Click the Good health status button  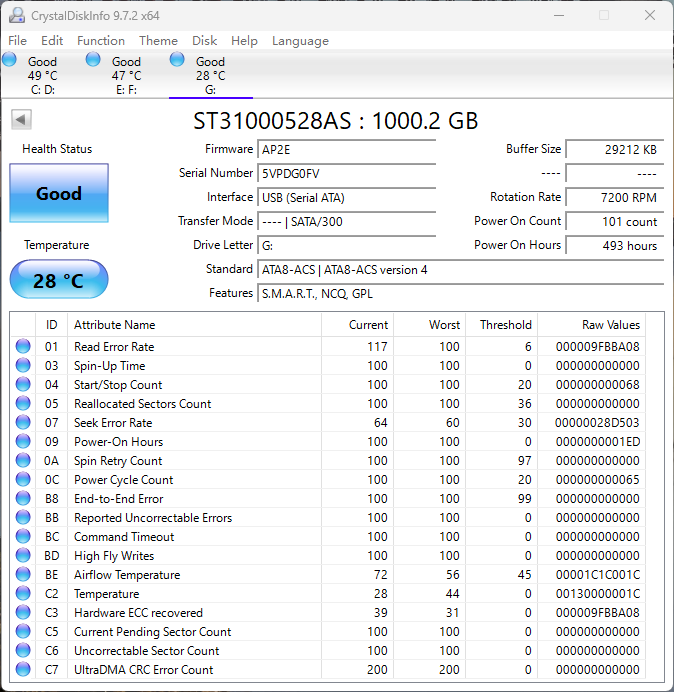click(x=59, y=194)
